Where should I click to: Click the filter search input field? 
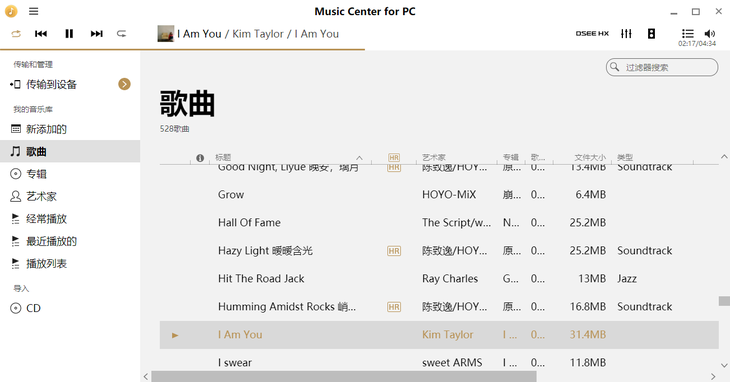[x=662, y=67]
